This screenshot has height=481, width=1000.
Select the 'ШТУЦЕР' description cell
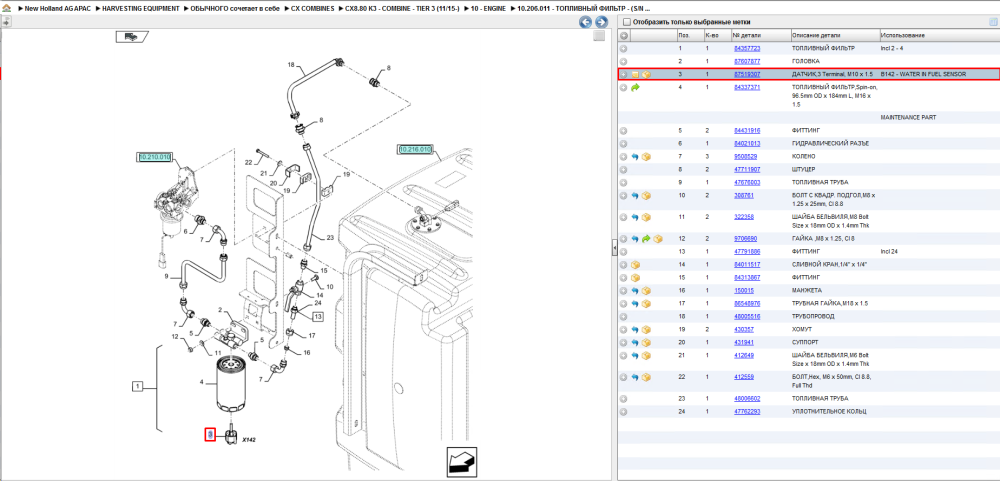click(804, 170)
